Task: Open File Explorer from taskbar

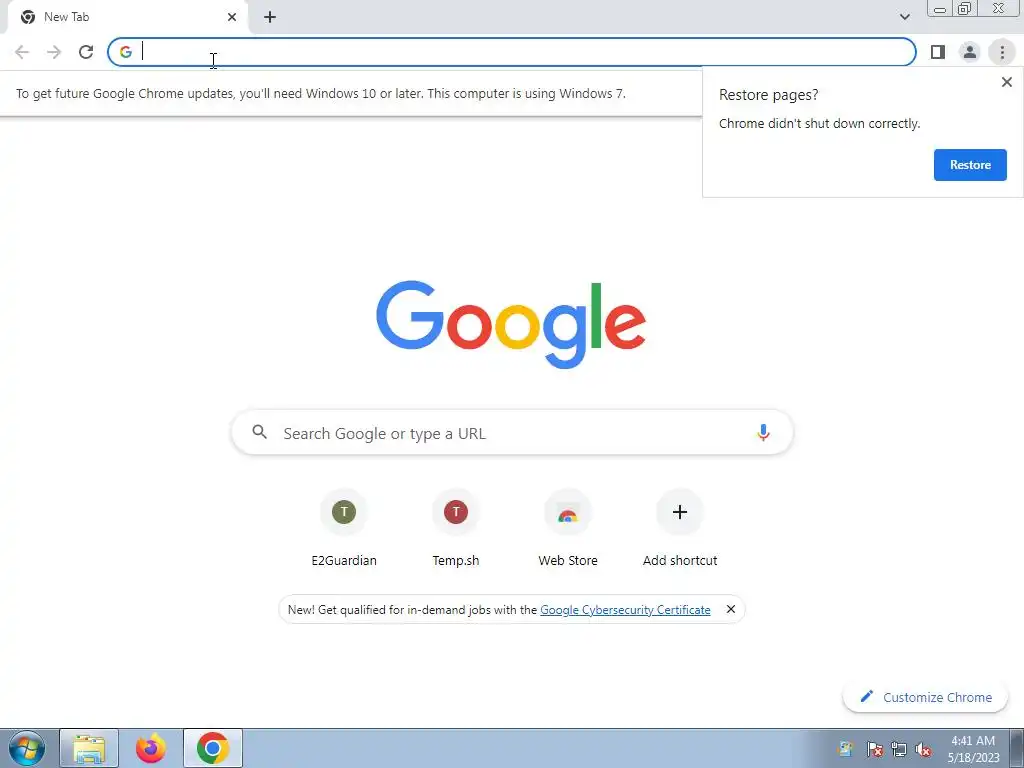Action: [89, 748]
